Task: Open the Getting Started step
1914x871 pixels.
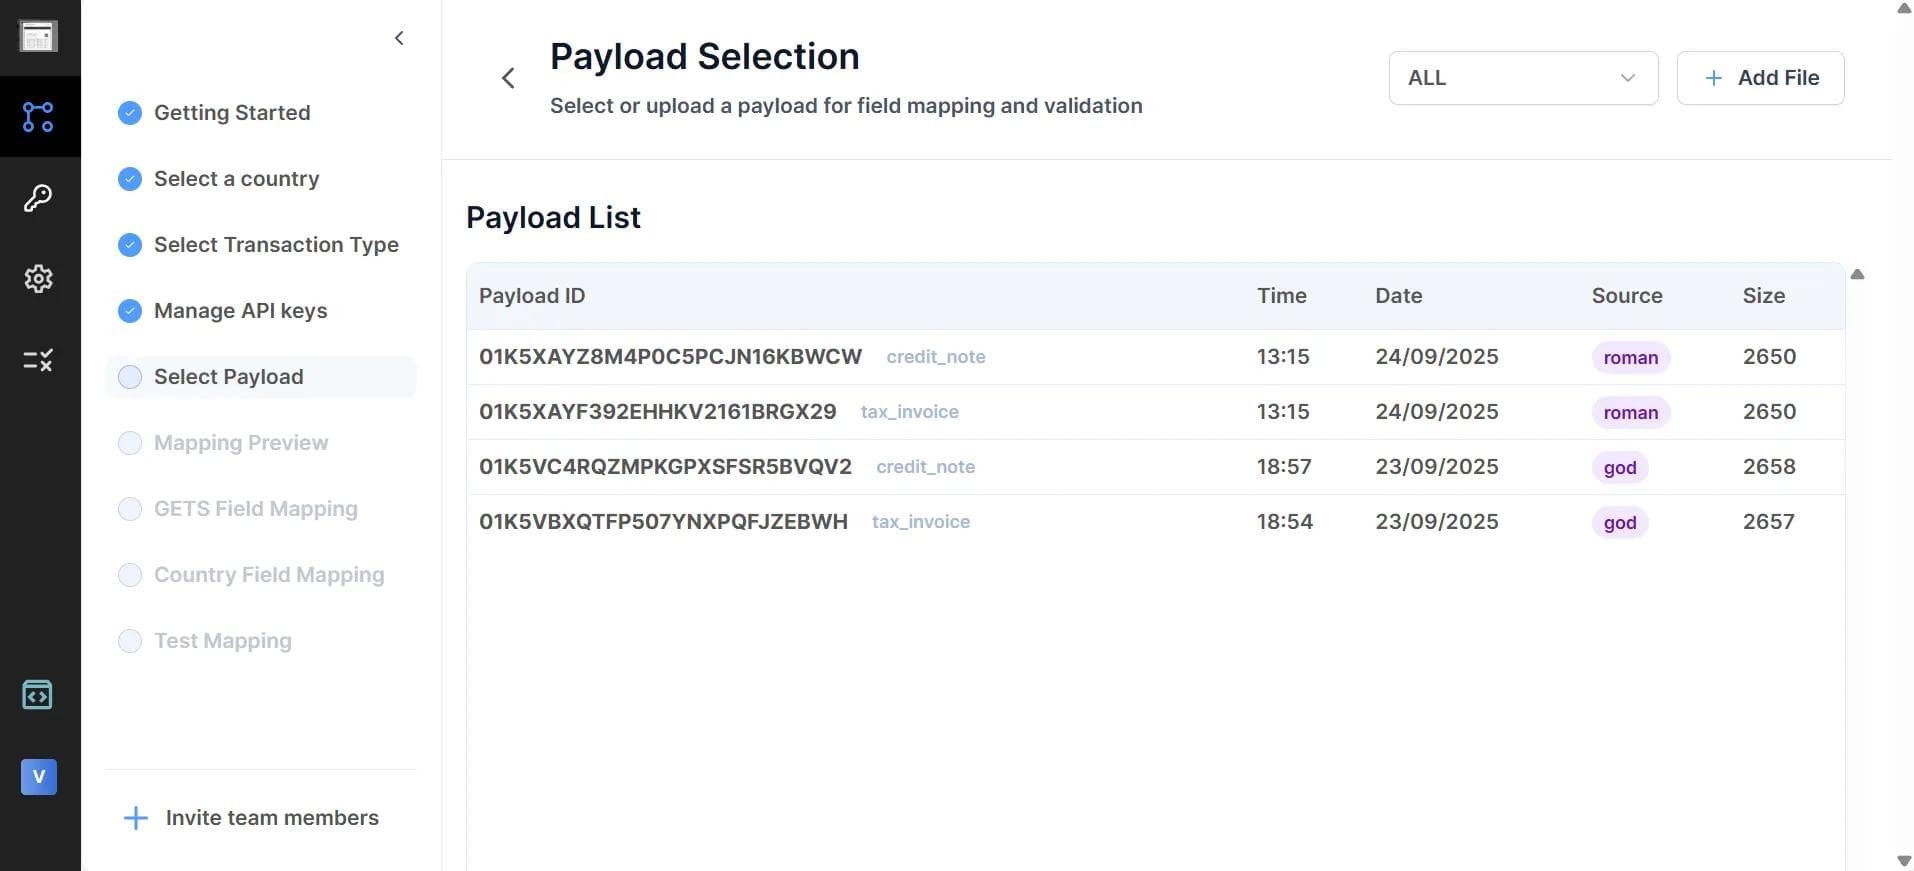Action: [261, 113]
